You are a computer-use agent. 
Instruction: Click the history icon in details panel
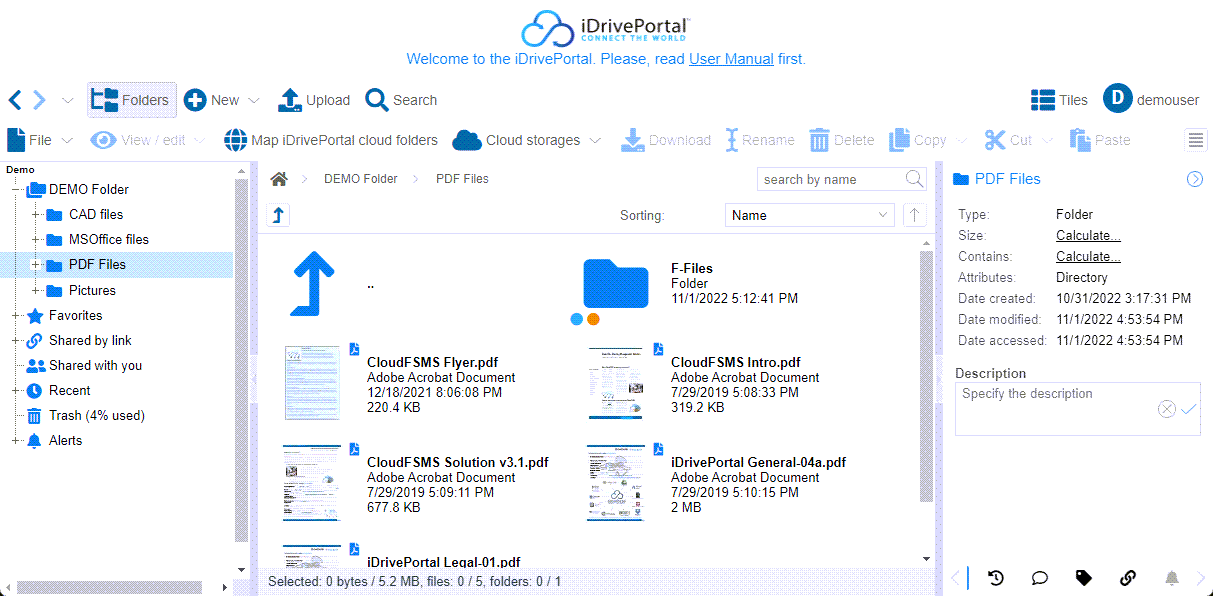[x=996, y=578]
